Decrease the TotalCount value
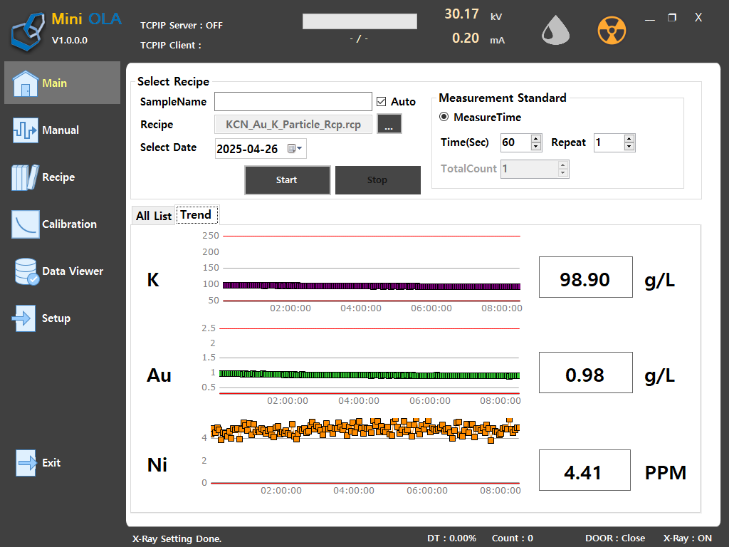729x547 pixels. tap(563, 173)
